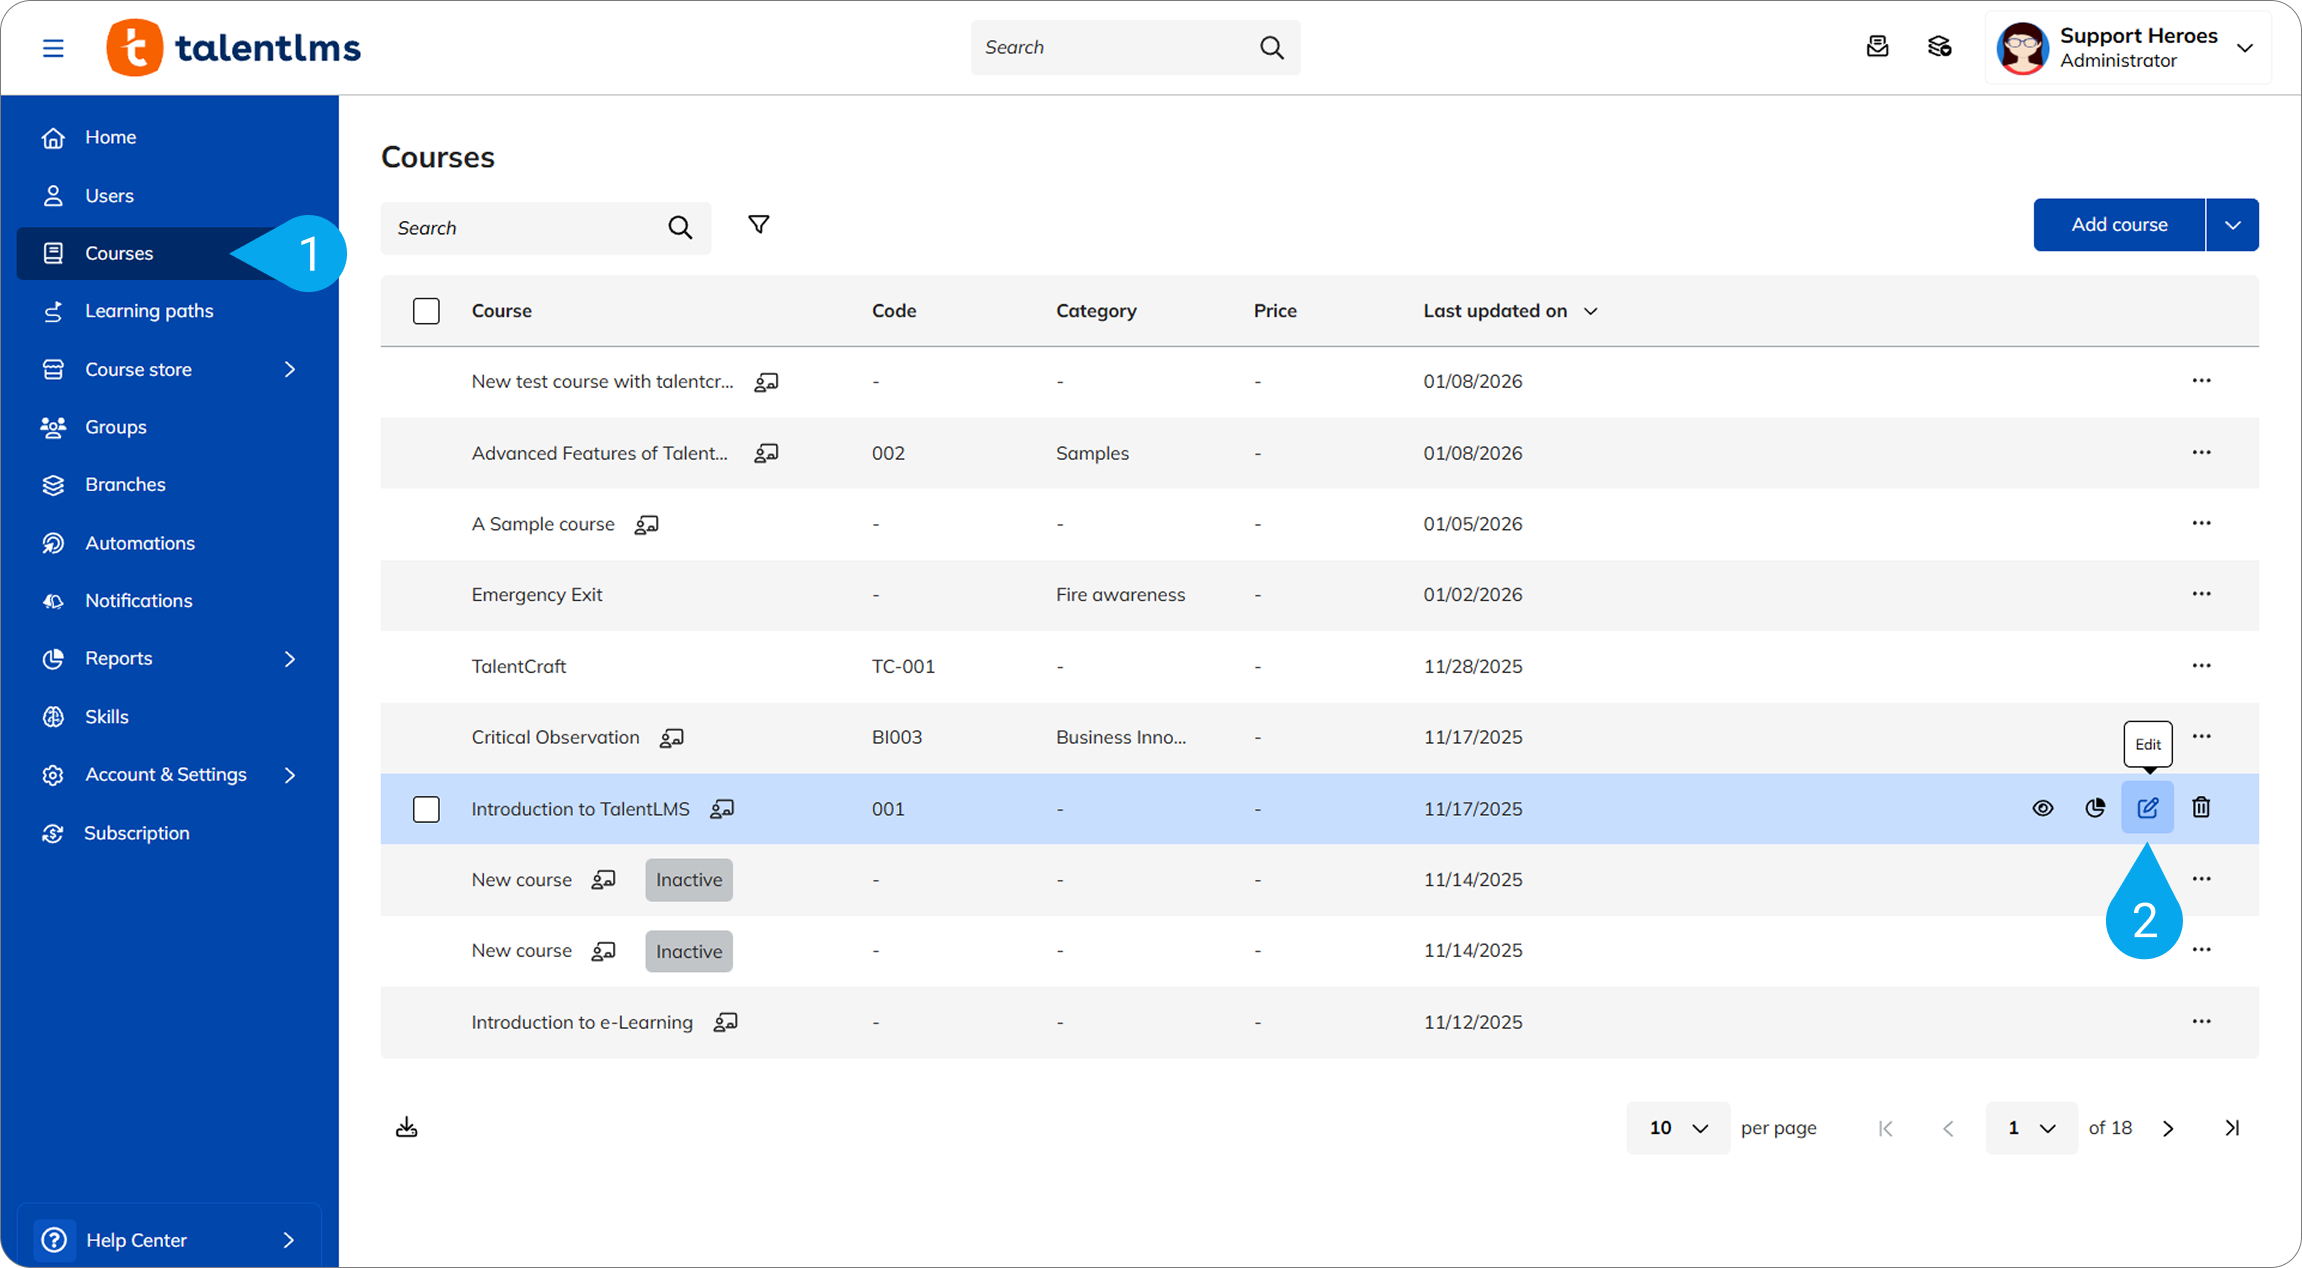
Task: Check the Introduction to TalentLMS row checkbox
Action: click(x=426, y=809)
